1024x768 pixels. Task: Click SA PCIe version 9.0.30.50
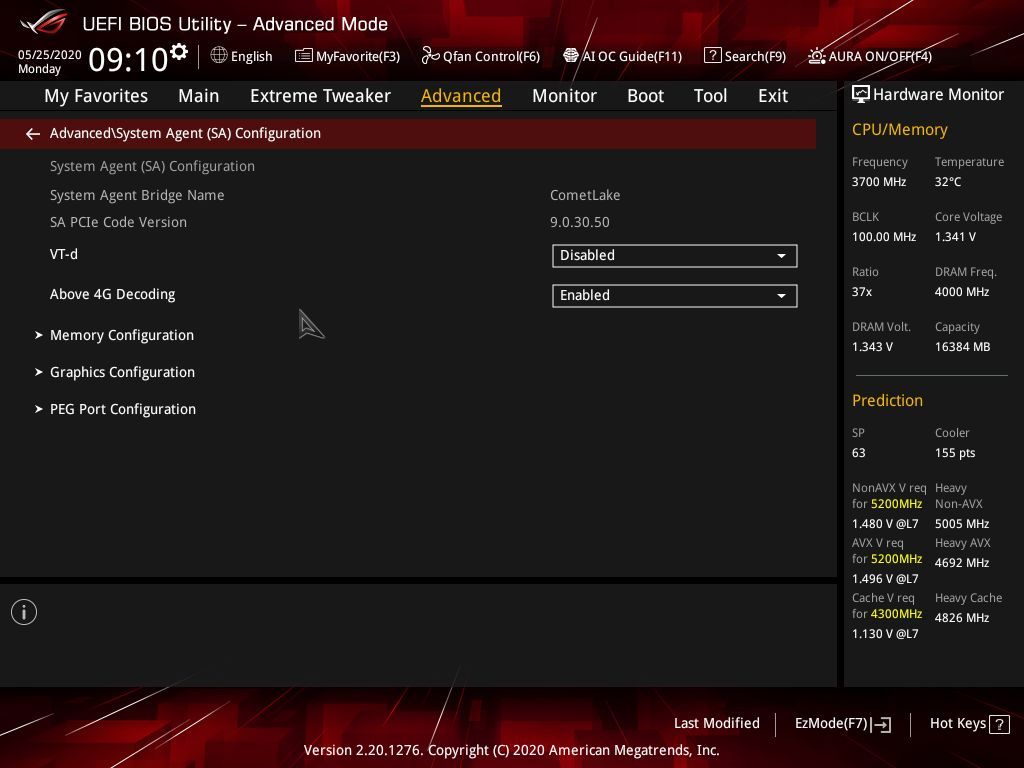(x=580, y=222)
